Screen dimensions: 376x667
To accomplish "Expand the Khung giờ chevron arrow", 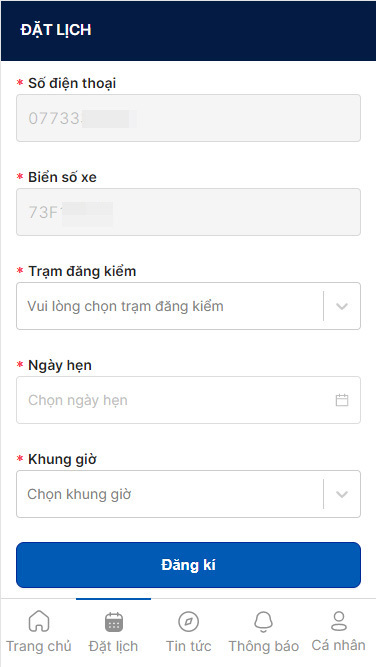I will [x=342, y=494].
